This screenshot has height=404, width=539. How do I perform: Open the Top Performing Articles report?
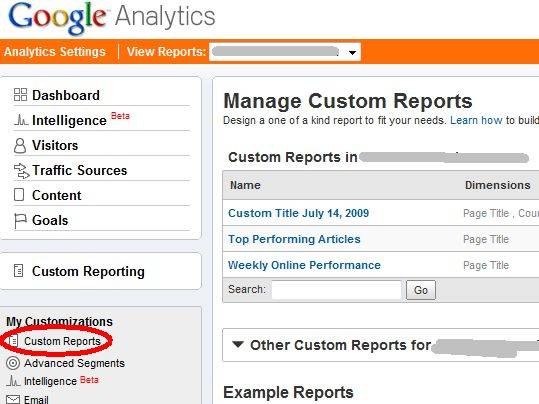[294, 239]
